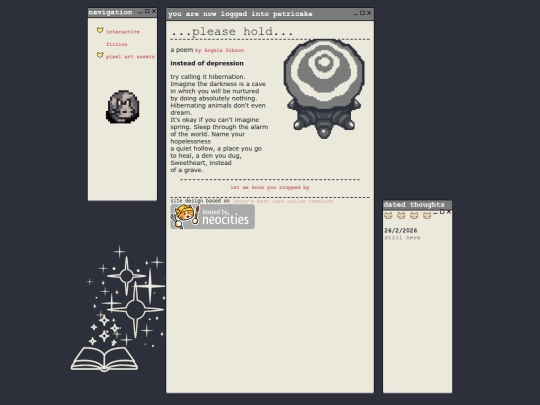Minimize the 'logged into petricake' window
Screen dimensions: 540x405
pos(356,14)
